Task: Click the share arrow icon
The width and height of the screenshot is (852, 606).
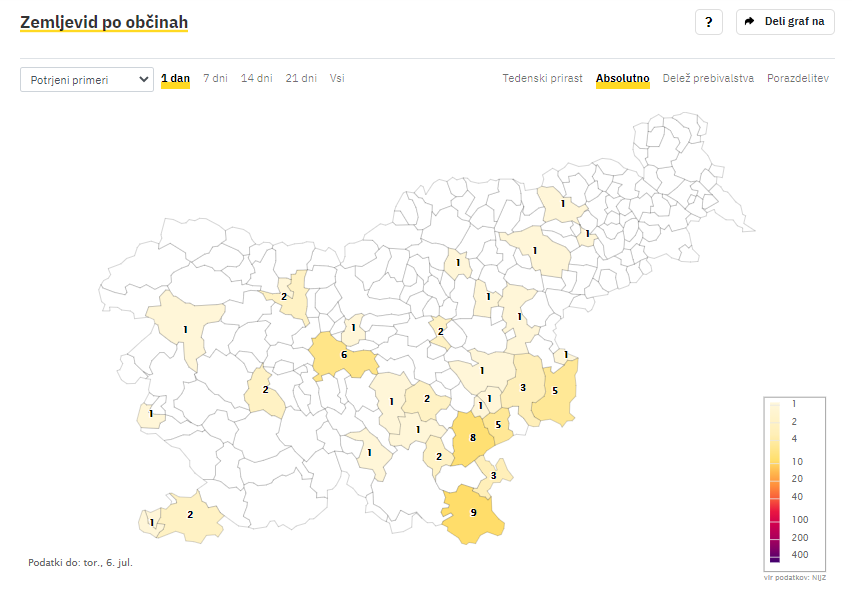Action: click(749, 22)
